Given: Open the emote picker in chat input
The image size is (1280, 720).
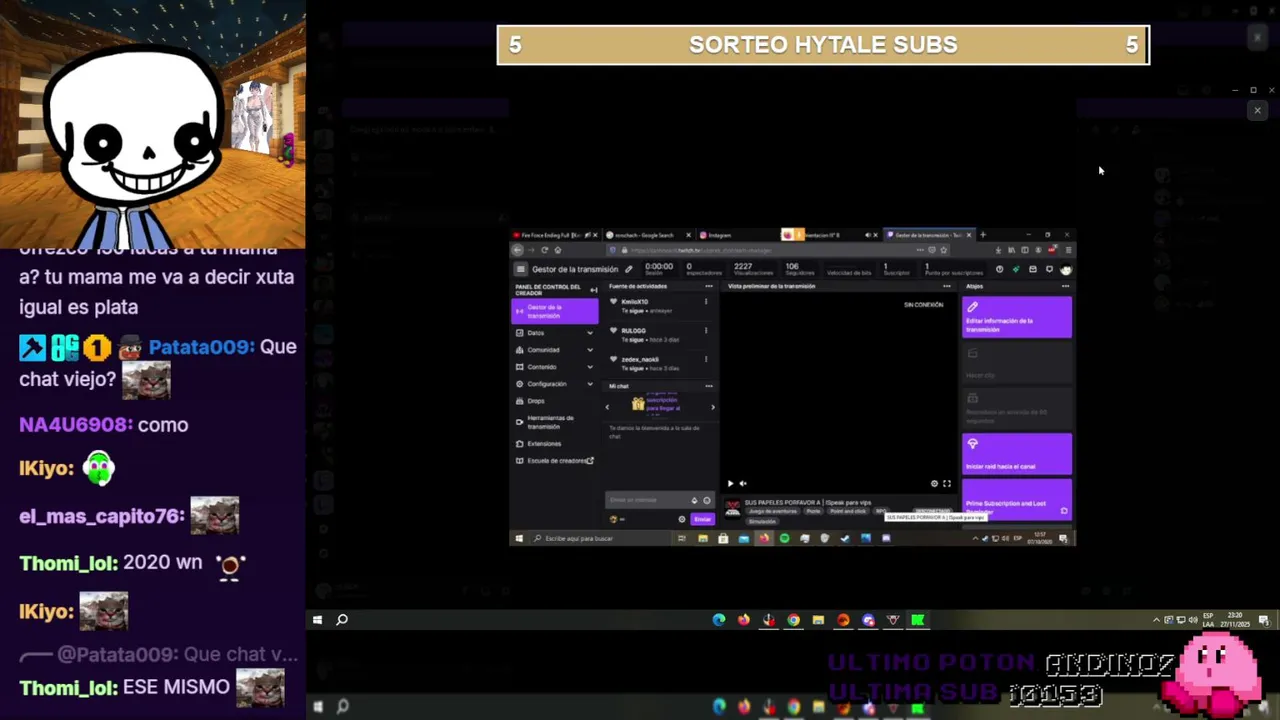Looking at the screenshot, I should (x=706, y=500).
